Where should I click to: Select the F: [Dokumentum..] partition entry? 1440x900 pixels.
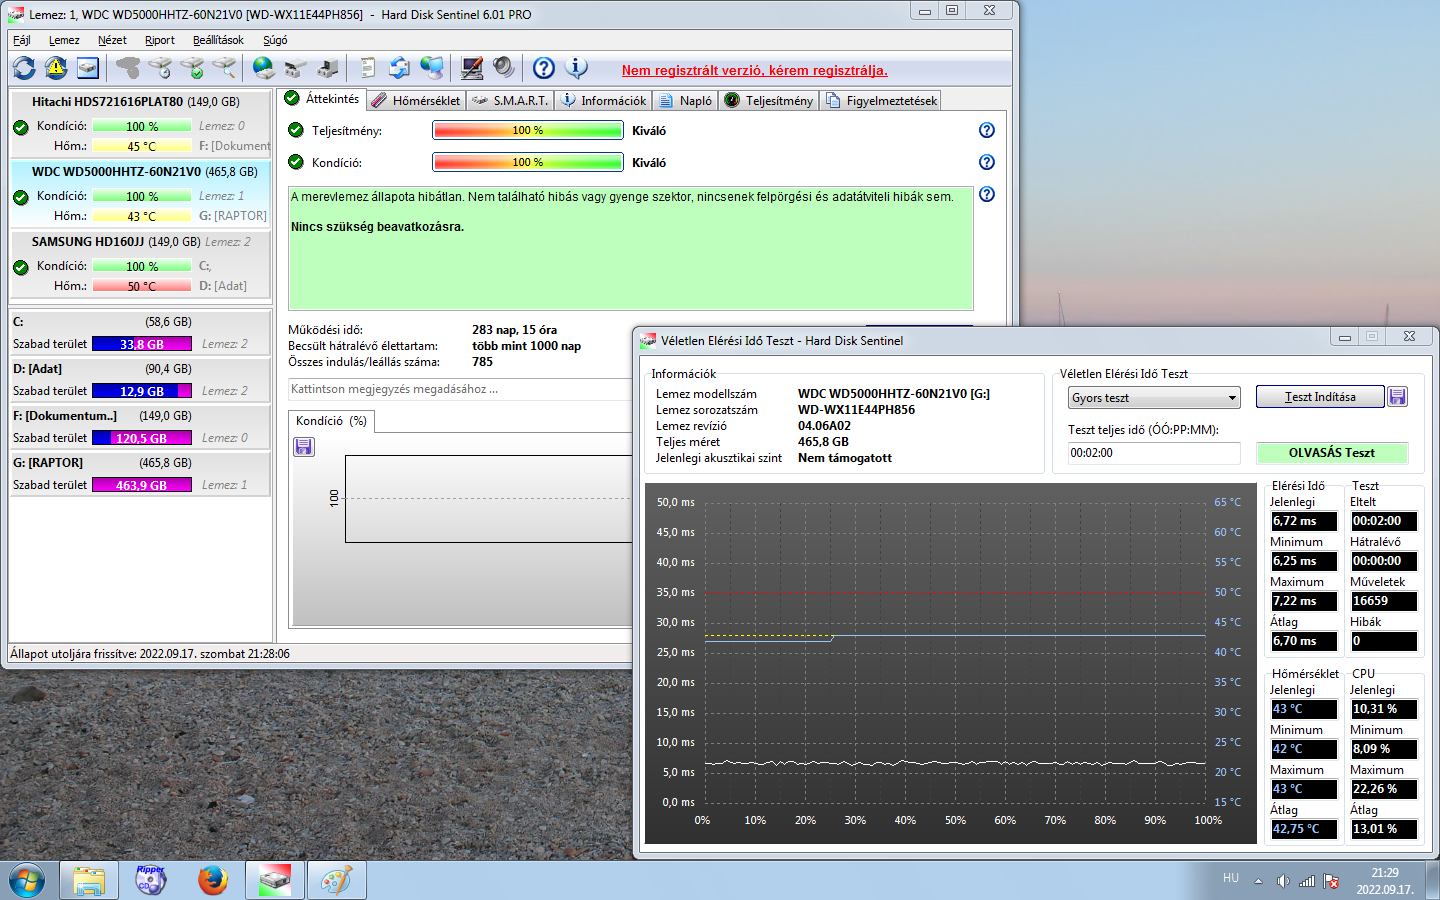coord(140,426)
